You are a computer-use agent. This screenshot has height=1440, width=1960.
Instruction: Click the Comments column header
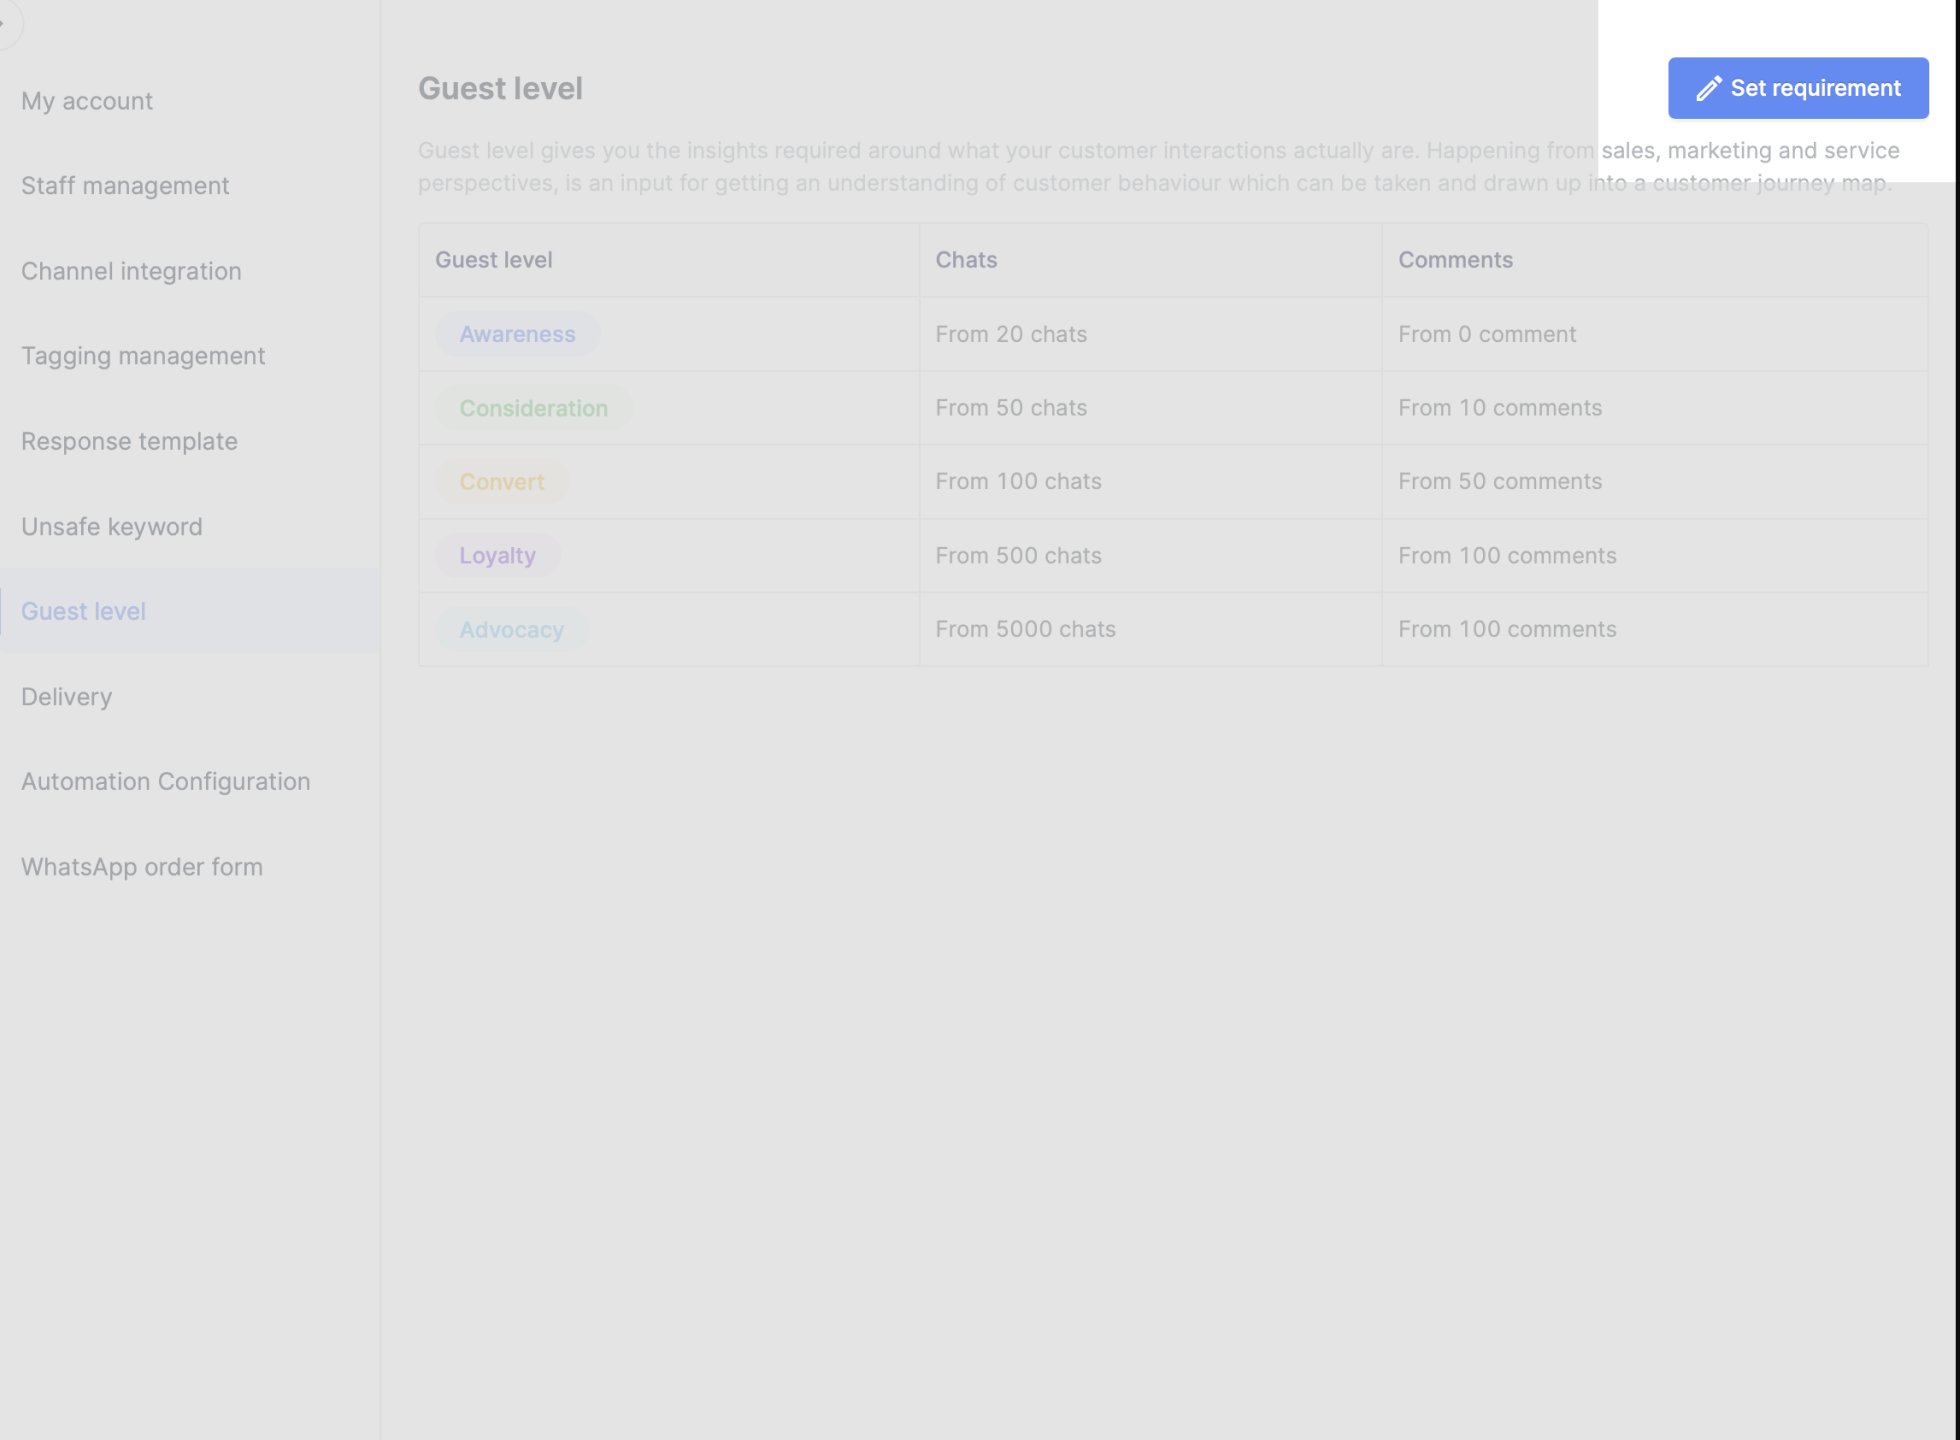pos(1455,260)
